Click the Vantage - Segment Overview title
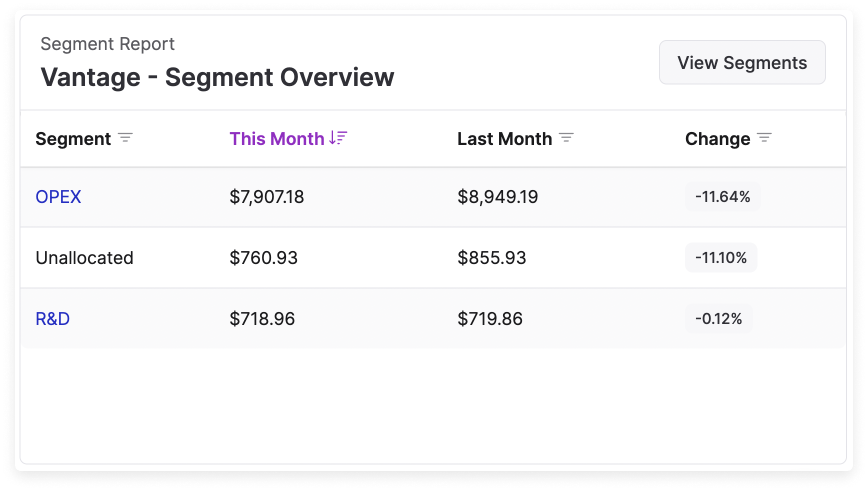868x491 pixels. point(217,77)
